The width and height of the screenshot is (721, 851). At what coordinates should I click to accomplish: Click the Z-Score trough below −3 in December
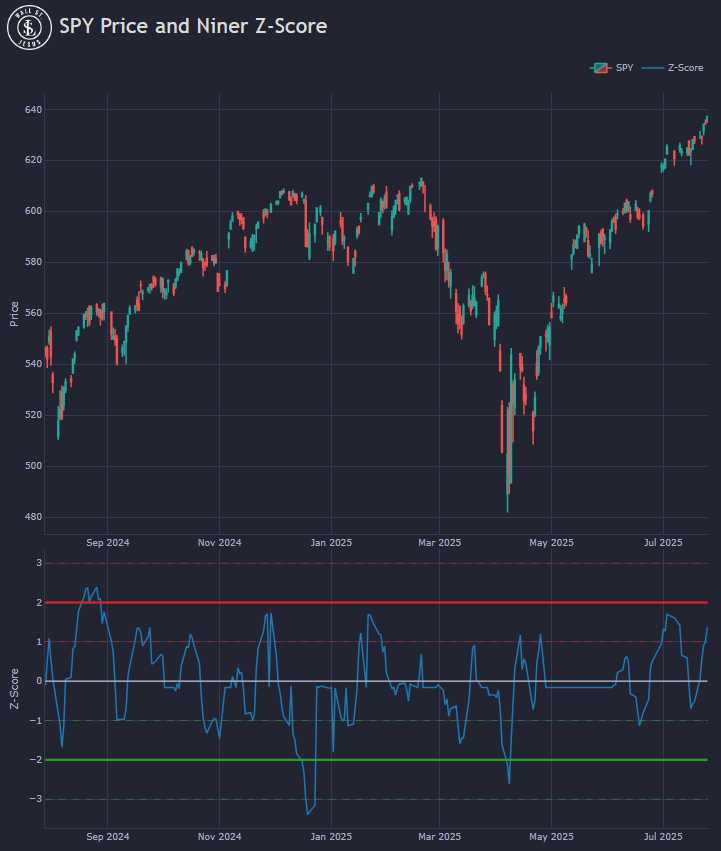click(308, 813)
